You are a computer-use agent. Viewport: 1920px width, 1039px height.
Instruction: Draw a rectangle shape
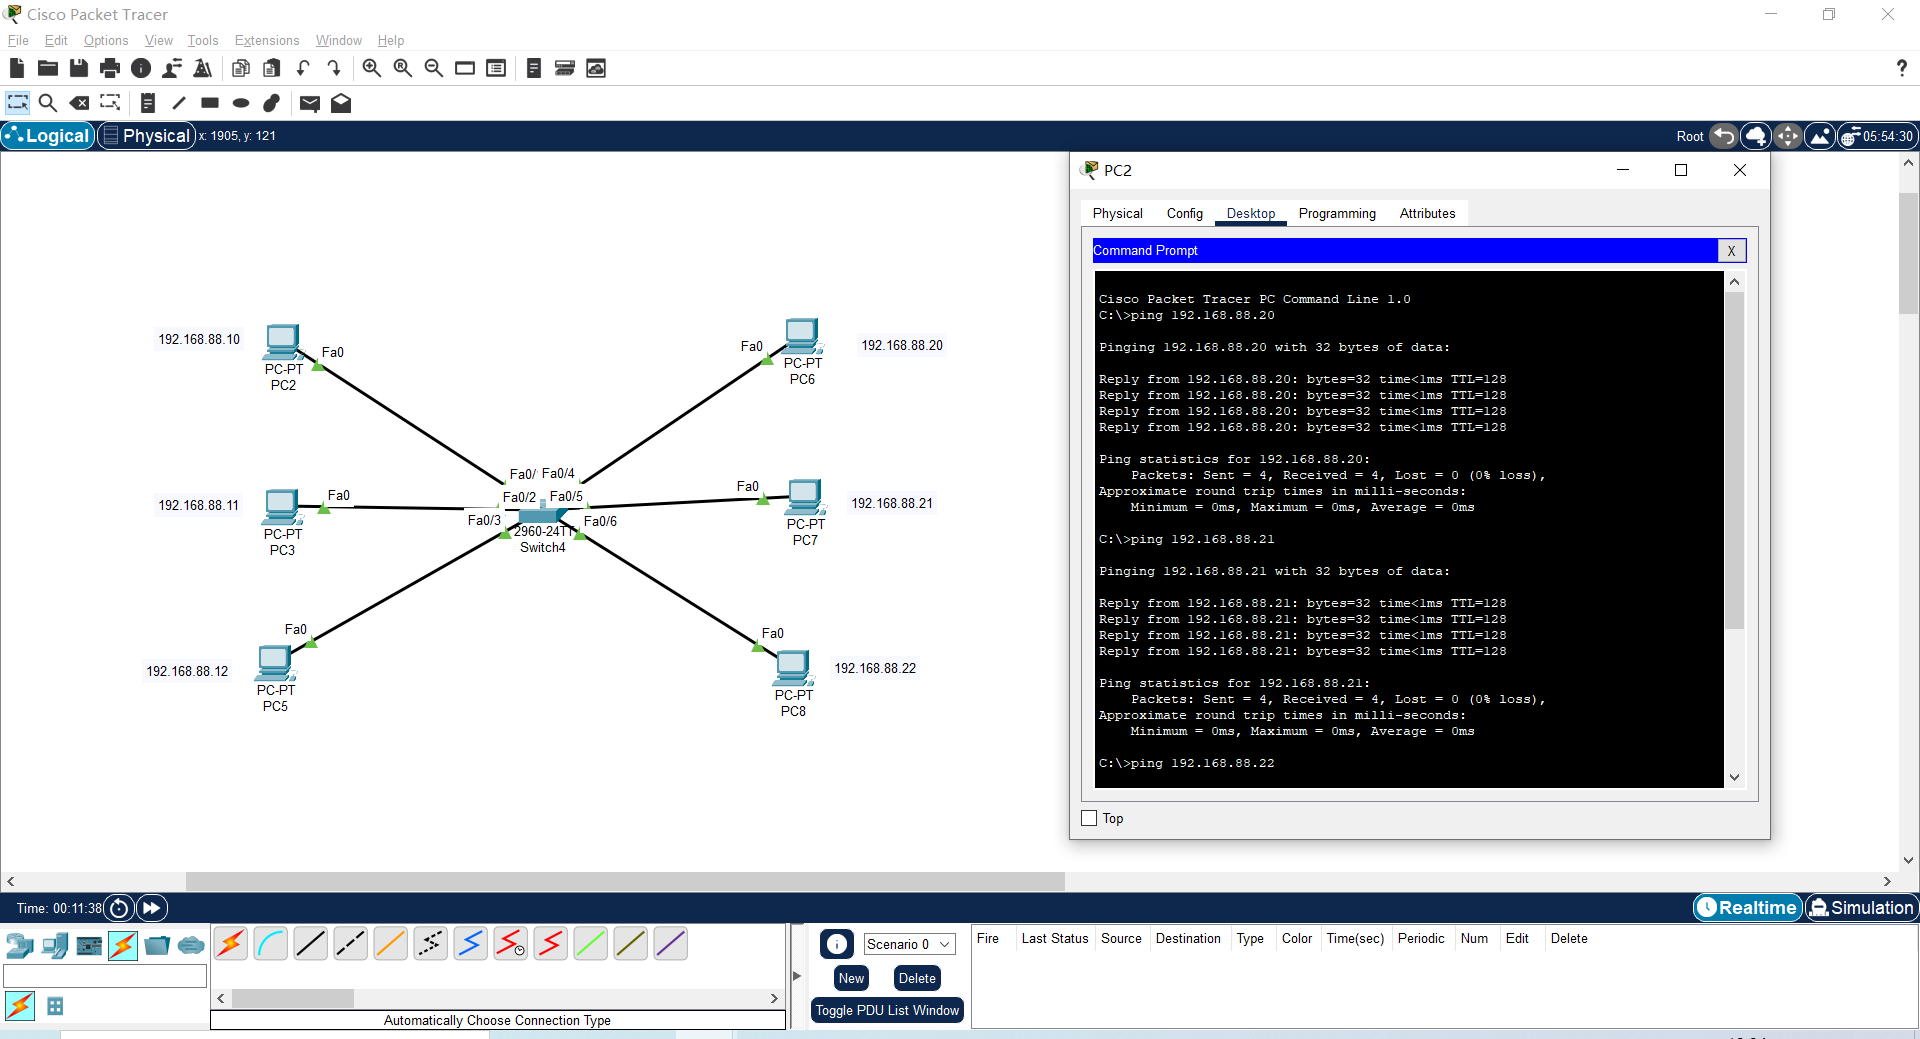(x=210, y=103)
